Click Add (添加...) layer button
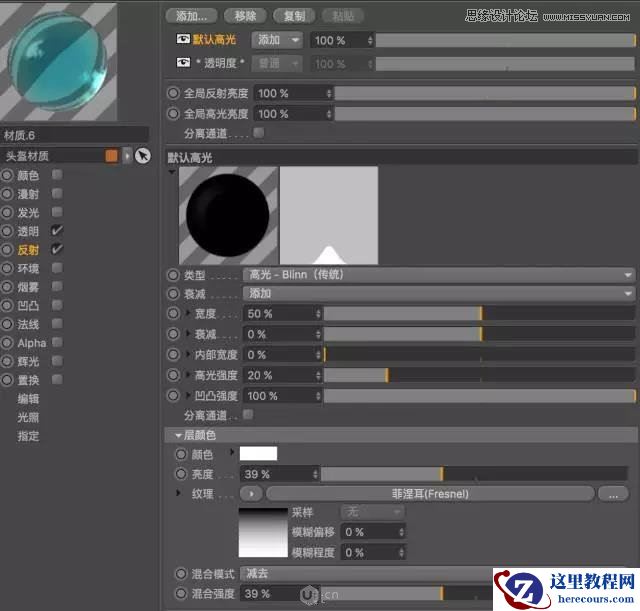This screenshot has width=640, height=611. click(191, 16)
